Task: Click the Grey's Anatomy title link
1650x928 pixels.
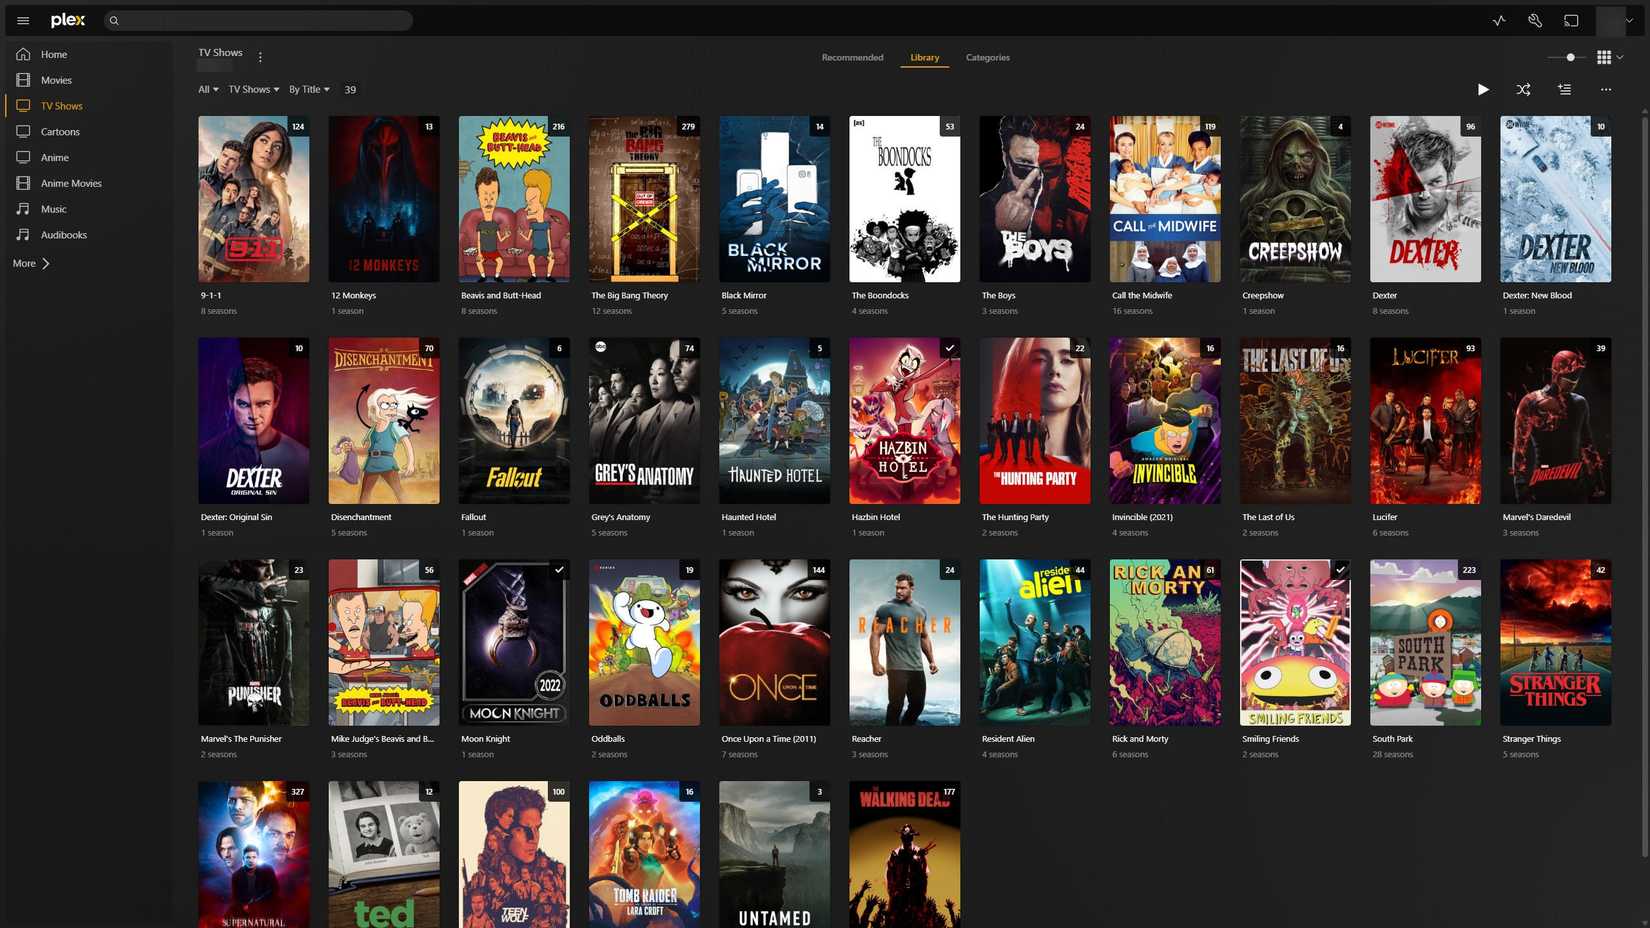Action: (x=620, y=518)
